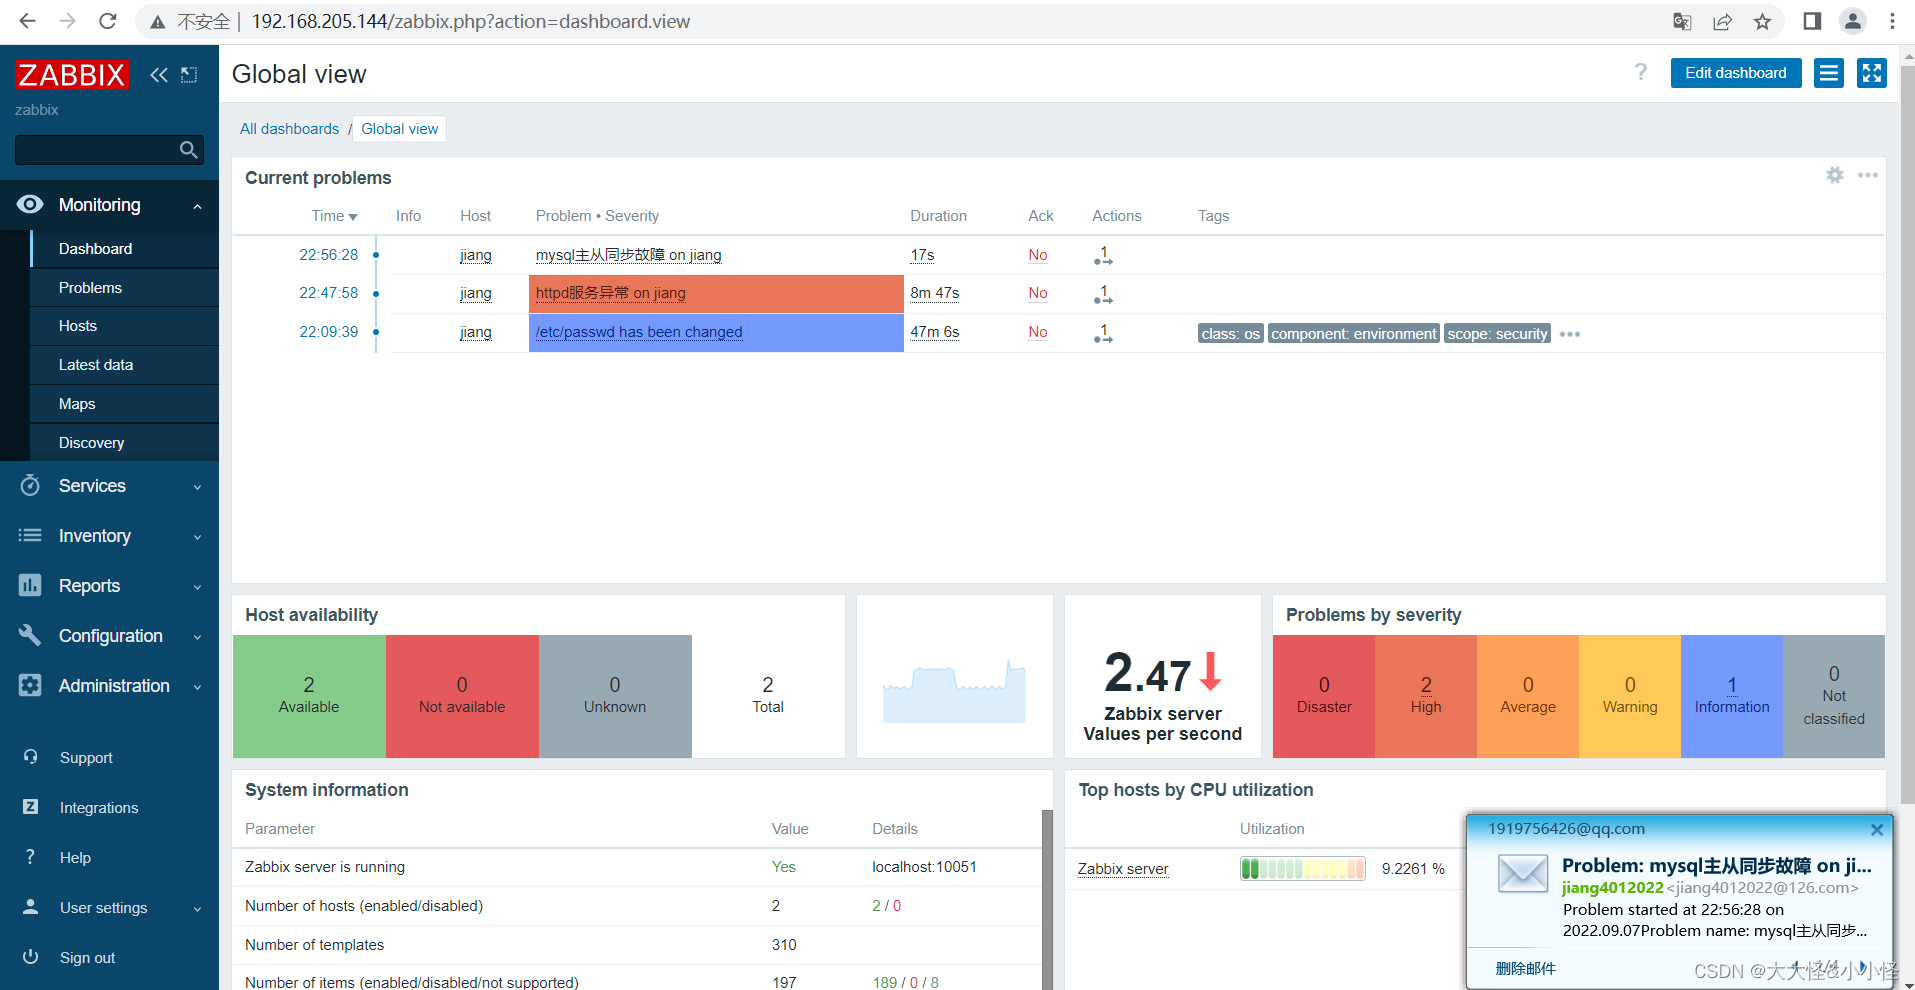The width and height of the screenshot is (1915, 990).
Task: Click the envelope icon in mail notification
Action: pyautogui.click(x=1523, y=873)
